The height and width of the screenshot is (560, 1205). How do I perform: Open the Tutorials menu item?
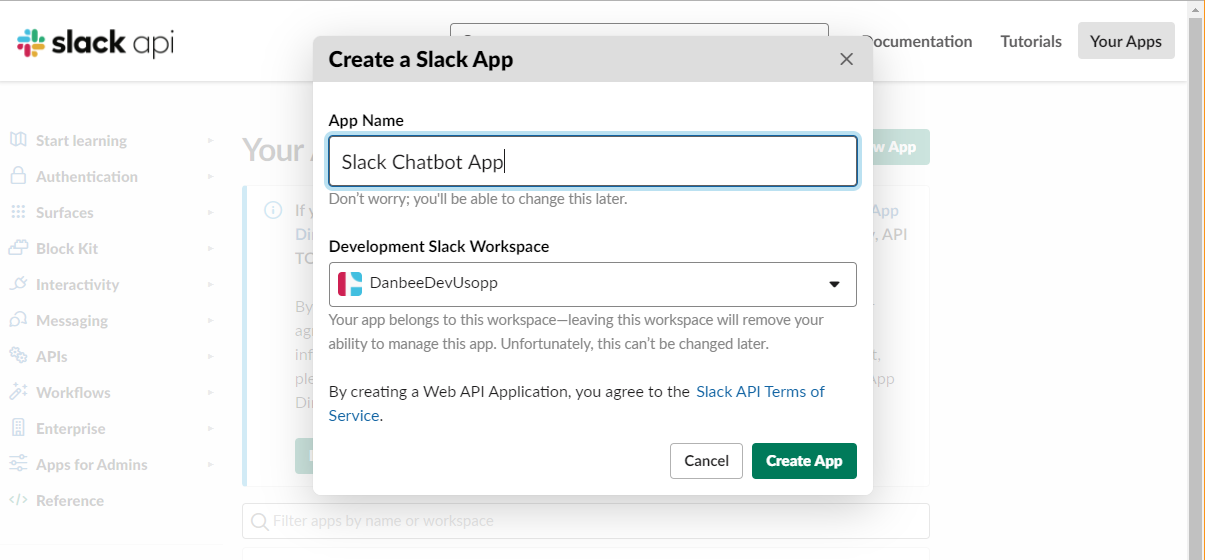click(1031, 41)
